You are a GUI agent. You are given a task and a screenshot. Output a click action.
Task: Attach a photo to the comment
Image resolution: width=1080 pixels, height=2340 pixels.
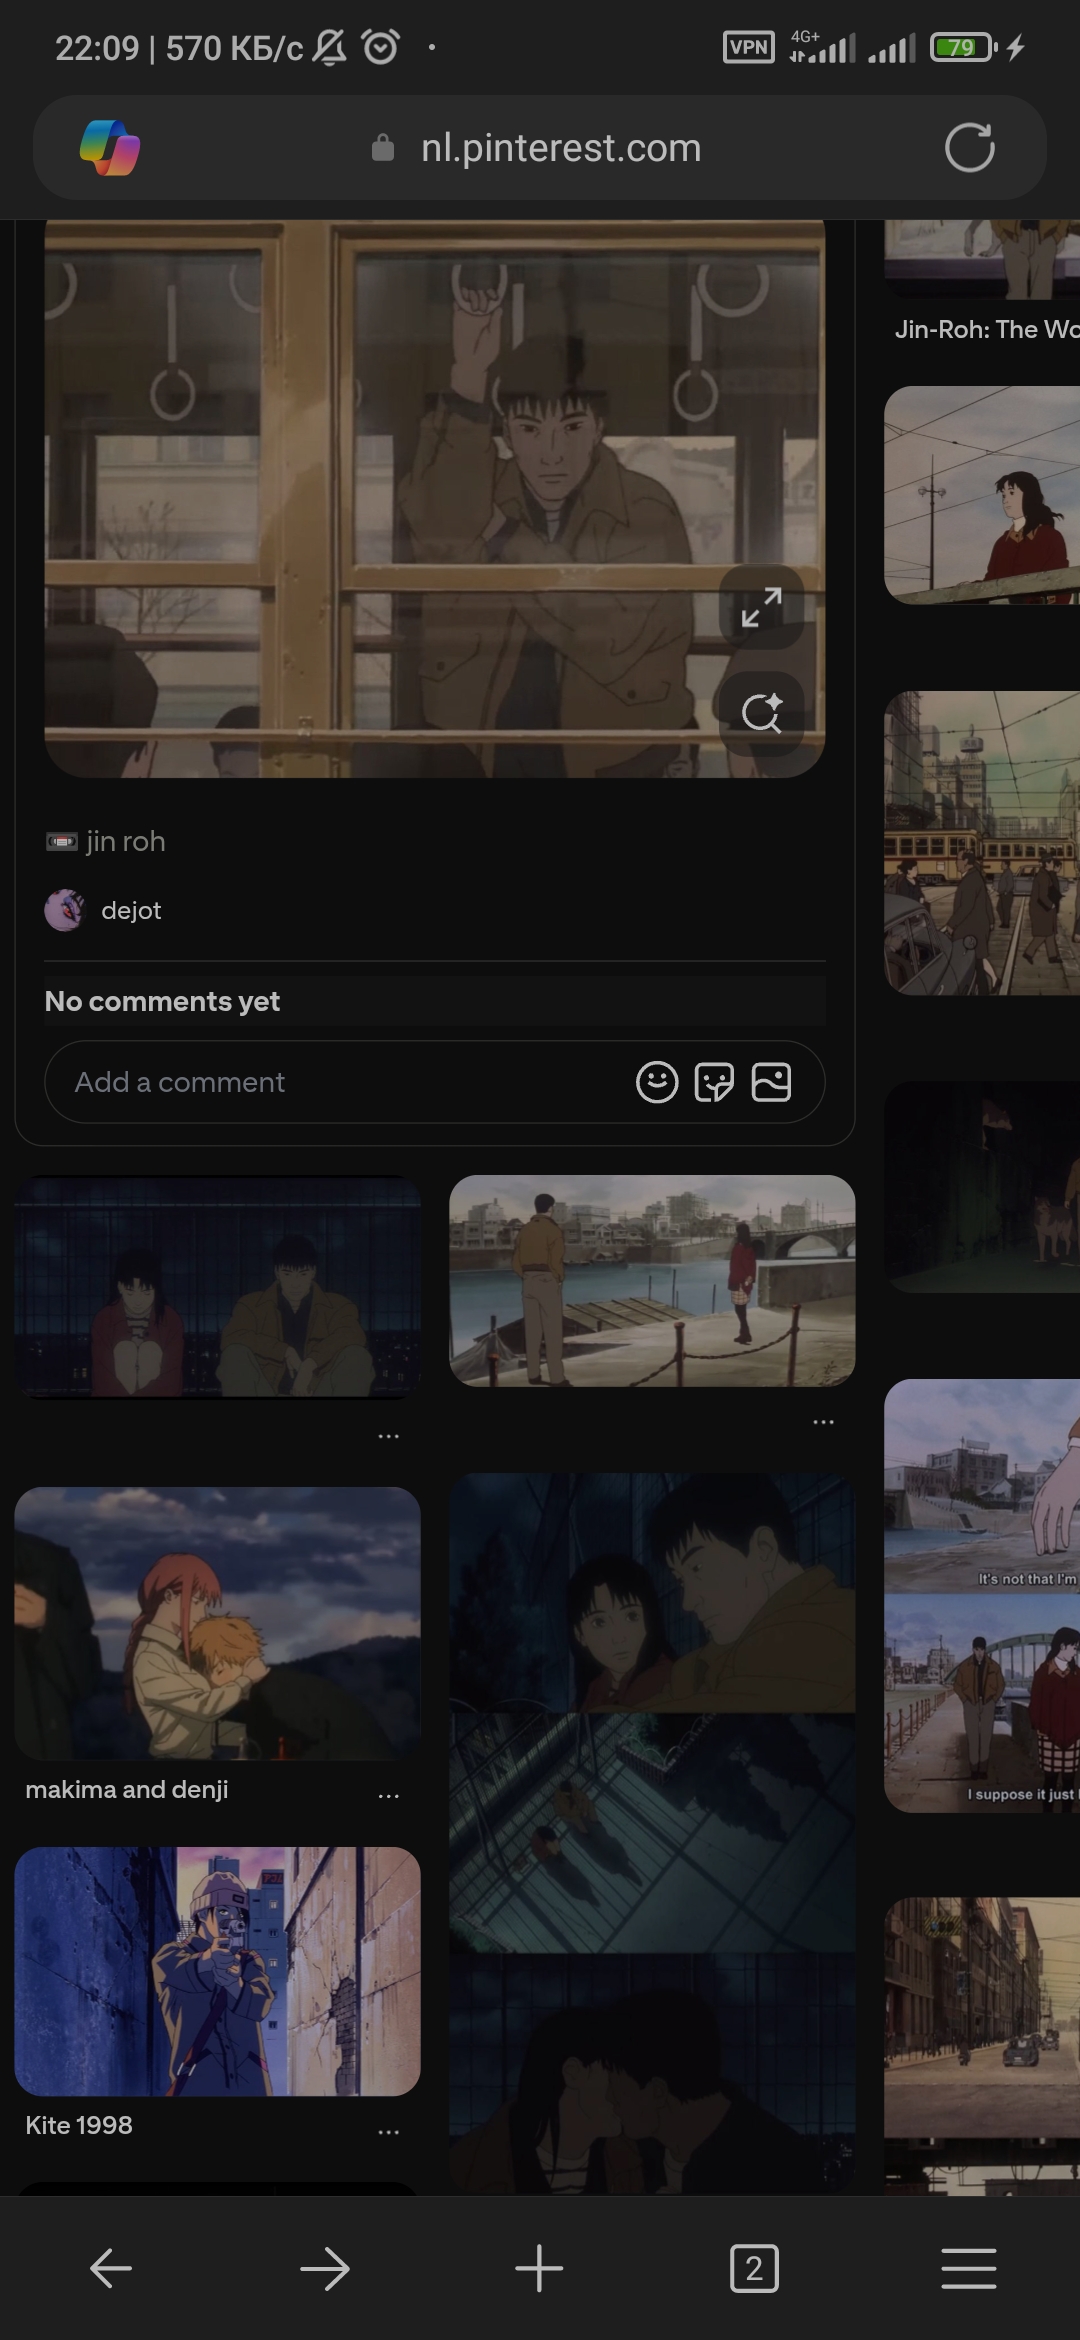[771, 1082]
